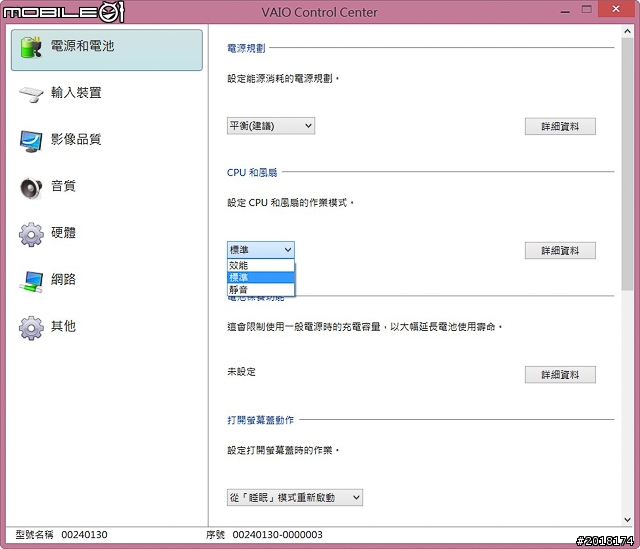640x549 pixels.
Task: Click 詳細資料 button beside 未設定
Action: [560, 375]
